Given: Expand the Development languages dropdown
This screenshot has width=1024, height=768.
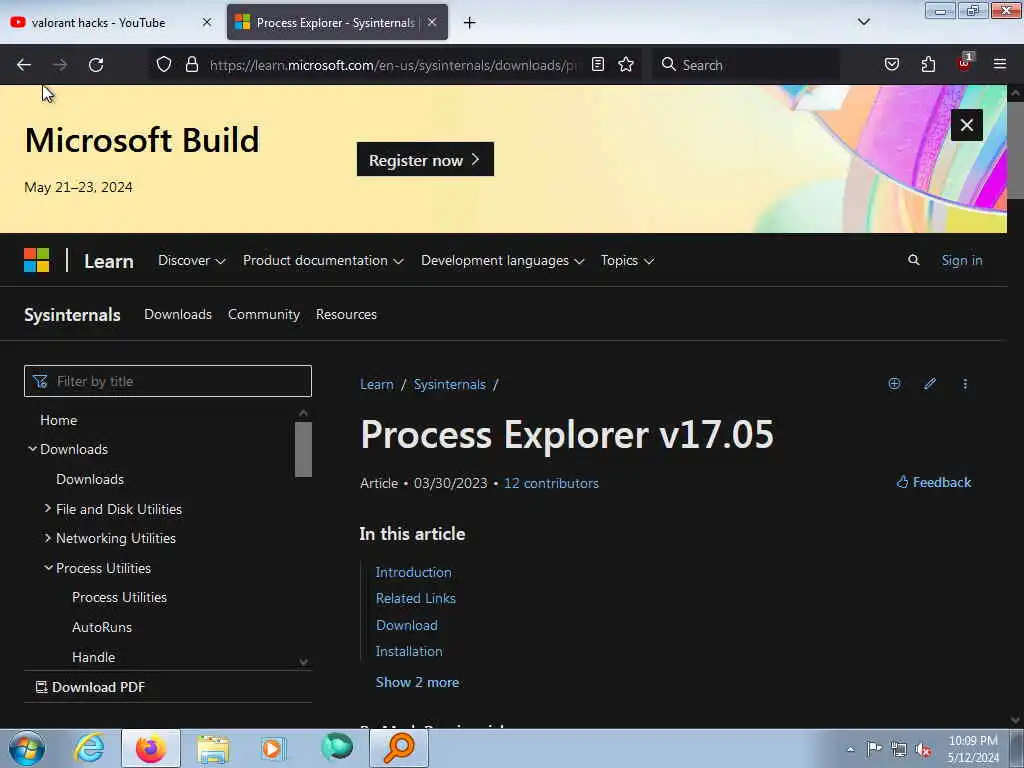Looking at the screenshot, I should (502, 261).
